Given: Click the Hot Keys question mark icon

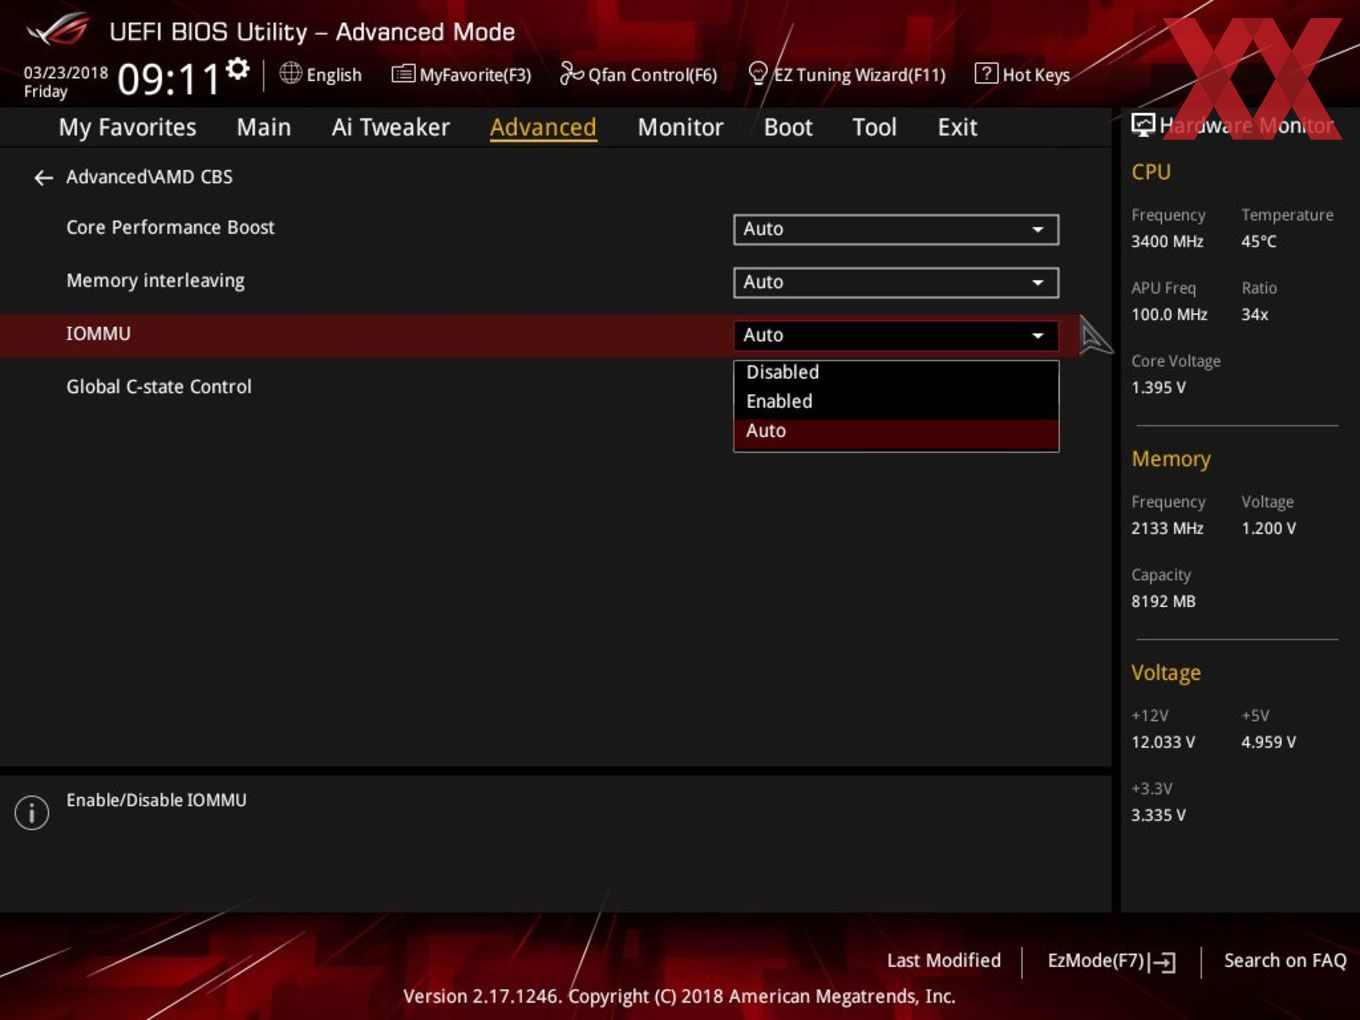Looking at the screenshot, I should [x=986, y=73].
